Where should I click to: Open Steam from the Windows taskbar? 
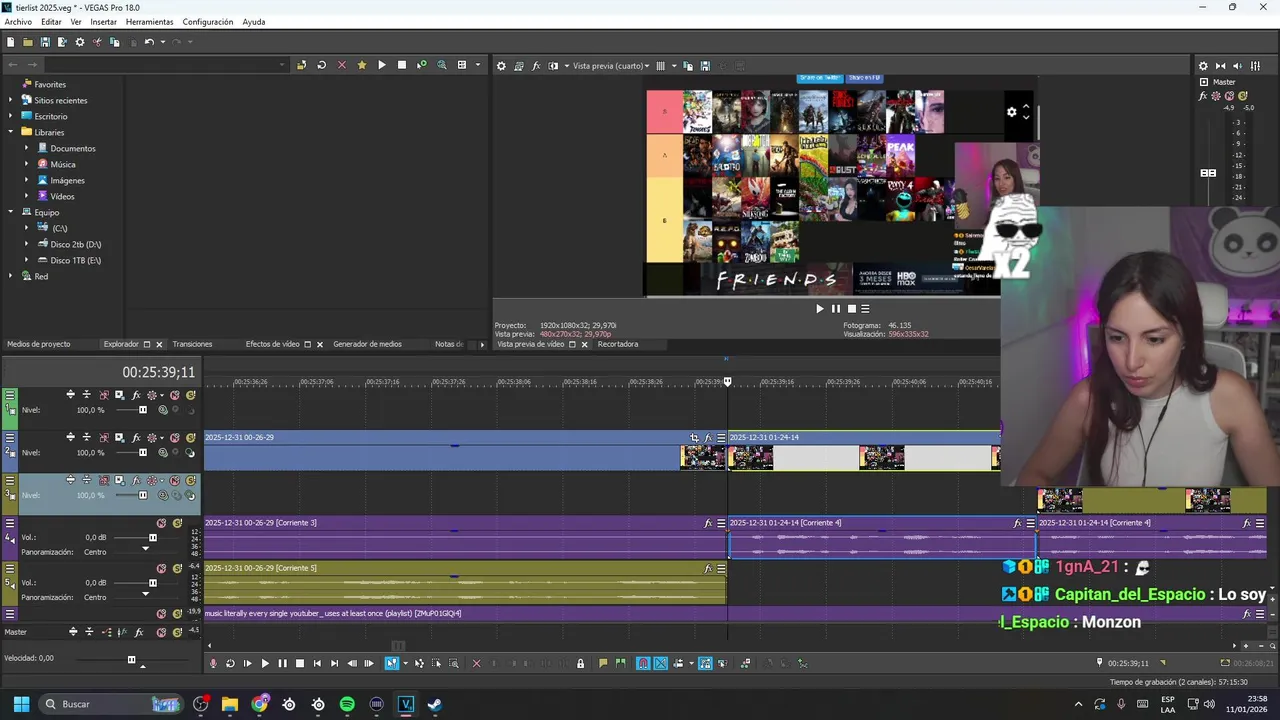click(434, 704)
